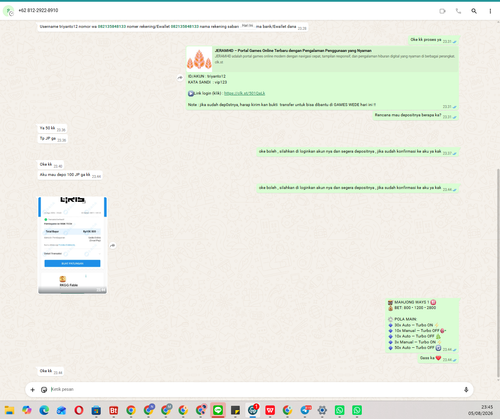Image resolution: width=500 pixels, height=419 pixels.
Task: Open the Outlook mail taskbar icon
Action: (61, 410)
